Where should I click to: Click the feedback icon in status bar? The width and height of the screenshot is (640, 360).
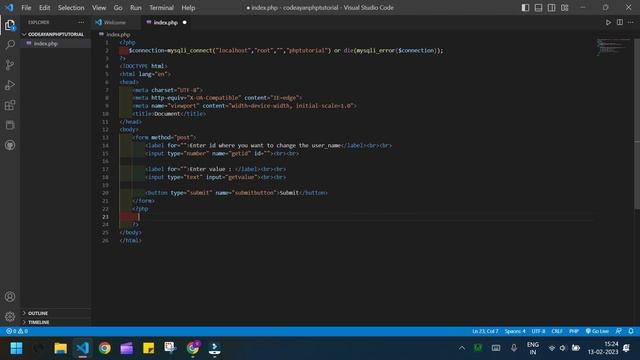click(x=619, y=331)
